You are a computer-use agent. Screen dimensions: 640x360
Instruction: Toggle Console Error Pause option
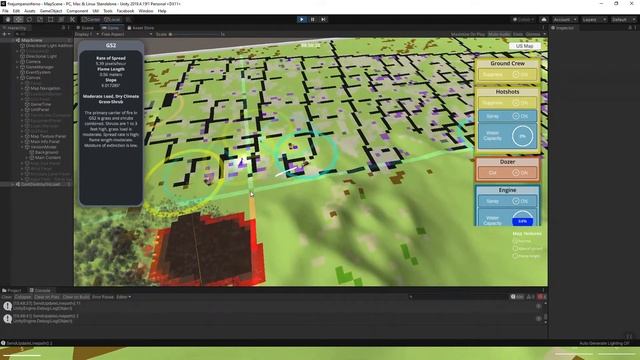pos(103,297)
